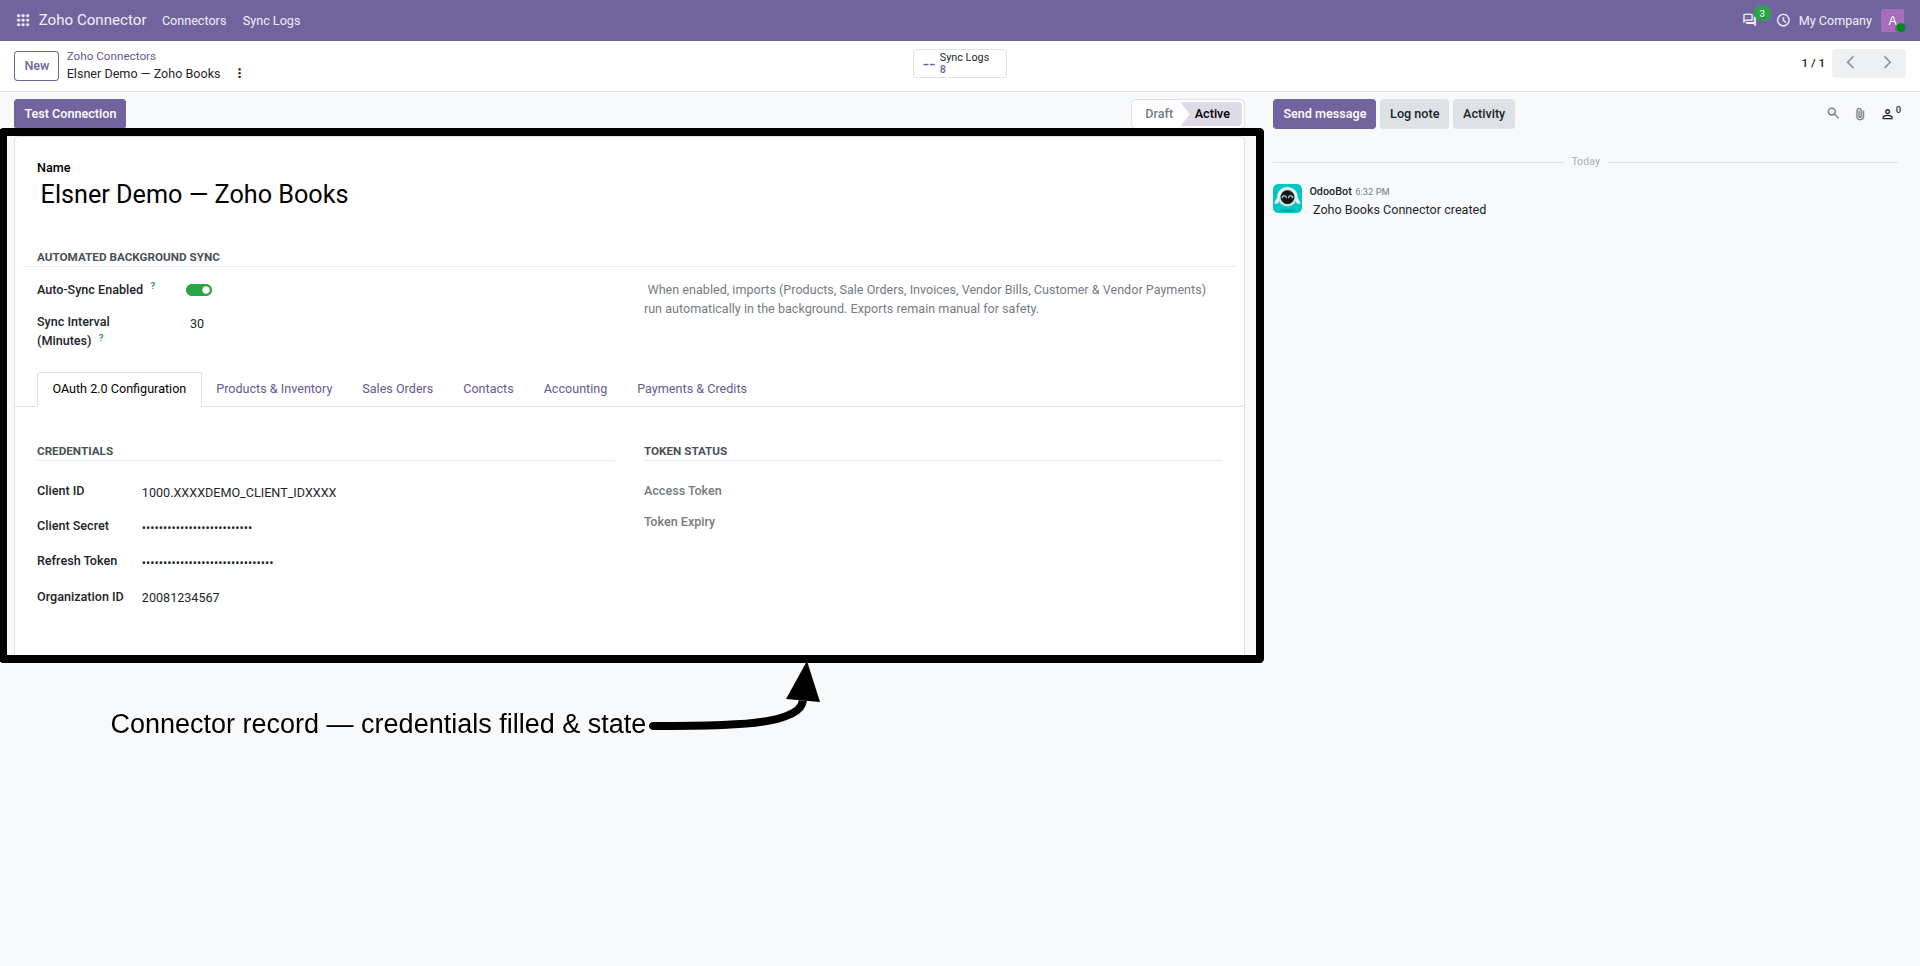
Task: Show help tooltip for Sync Interval
Action: point(101,337)
